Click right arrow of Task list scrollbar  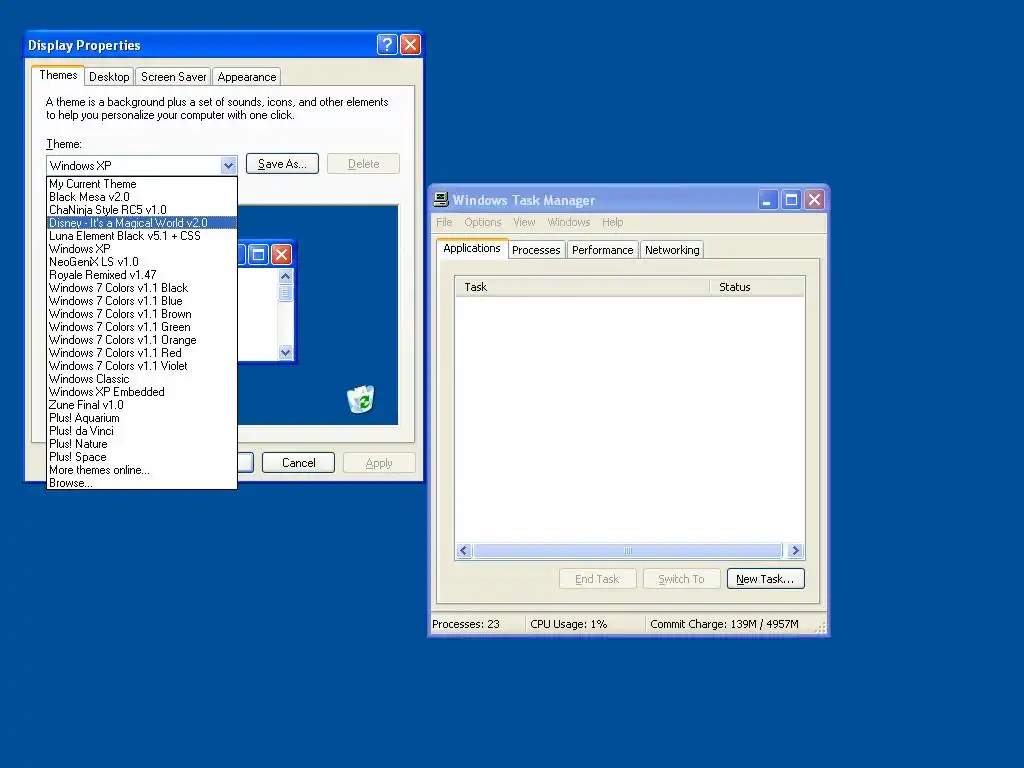(795, 551)
